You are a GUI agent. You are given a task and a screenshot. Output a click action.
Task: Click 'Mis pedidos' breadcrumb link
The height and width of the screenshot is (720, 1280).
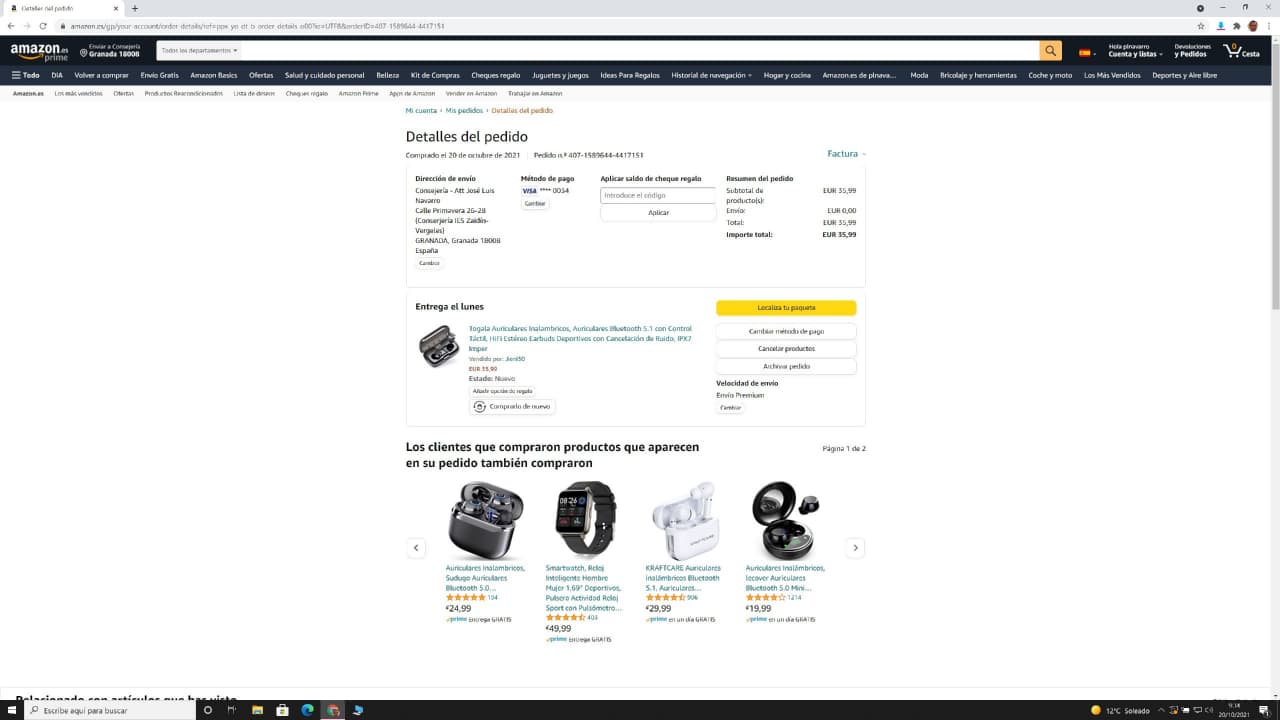pyautogui.click(x=464, y=110)
